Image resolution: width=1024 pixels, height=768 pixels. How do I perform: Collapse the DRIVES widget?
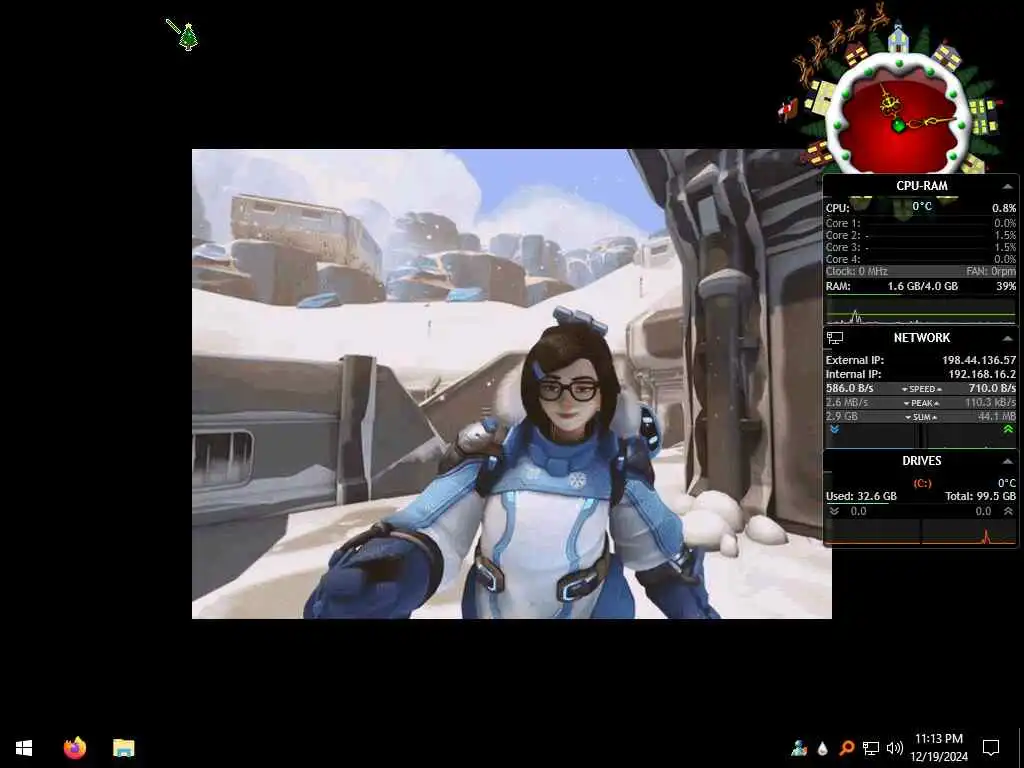click(1008, 461)
